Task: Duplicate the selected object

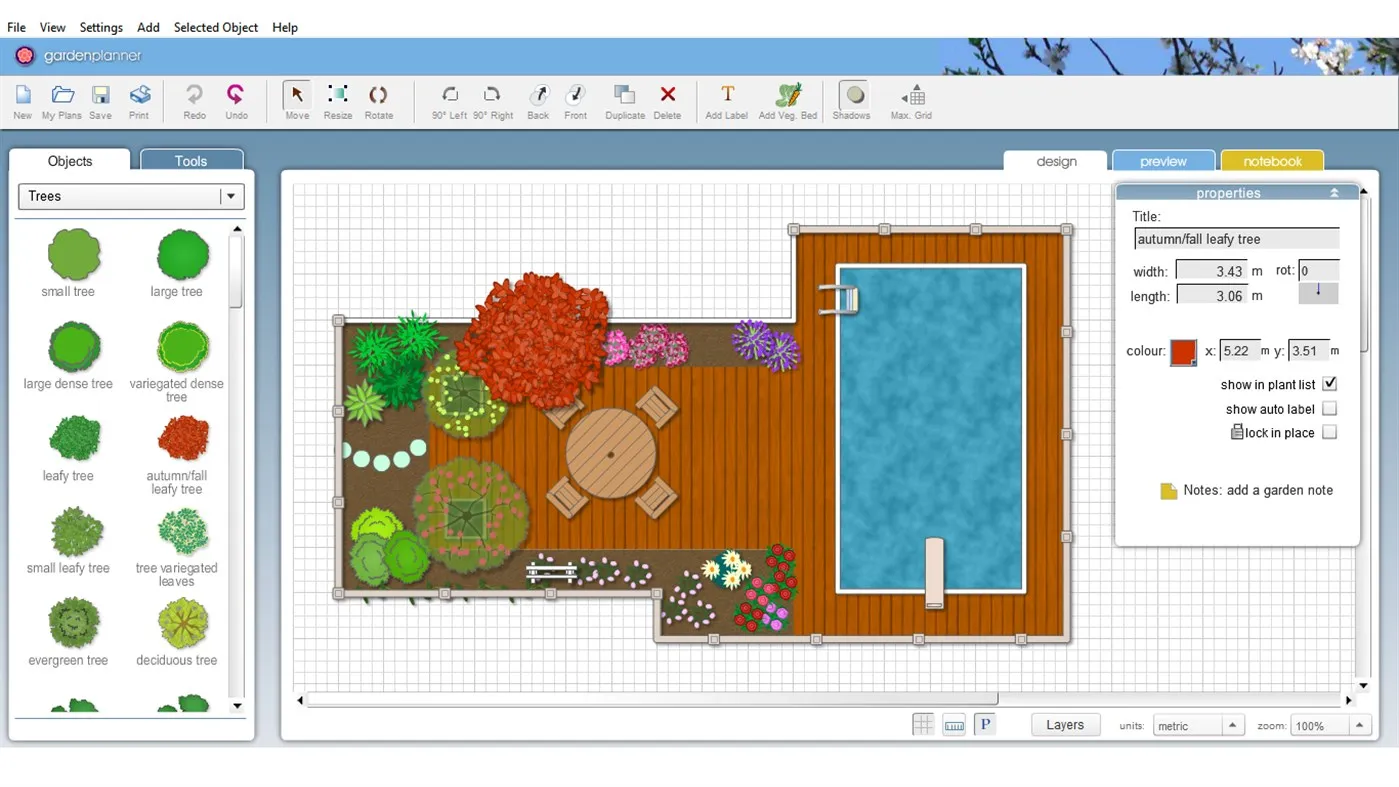Action: (x=624, y=100)
